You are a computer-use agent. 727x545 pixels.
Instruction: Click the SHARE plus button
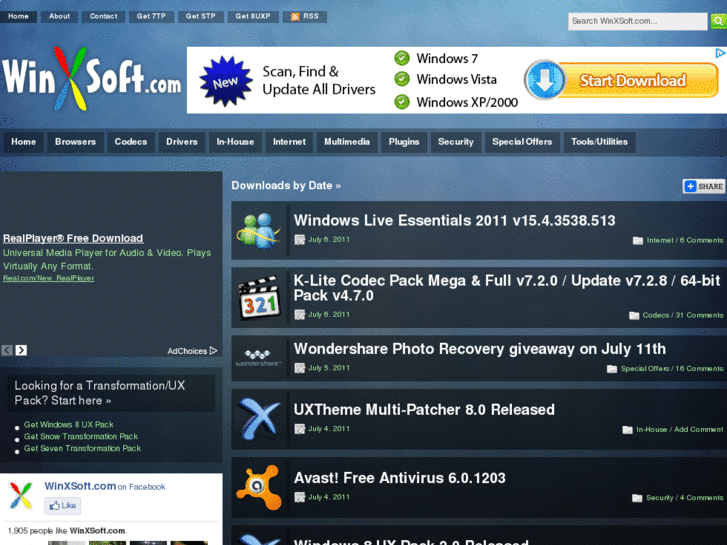(703, 186)
